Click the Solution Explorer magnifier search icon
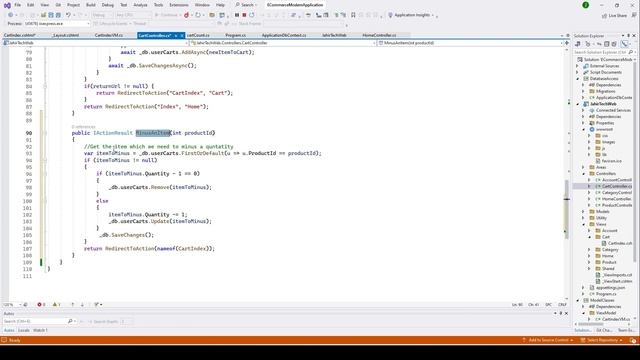Image resolution: width=640 pixels, height=360 pixels. click(x=631, y=52)
